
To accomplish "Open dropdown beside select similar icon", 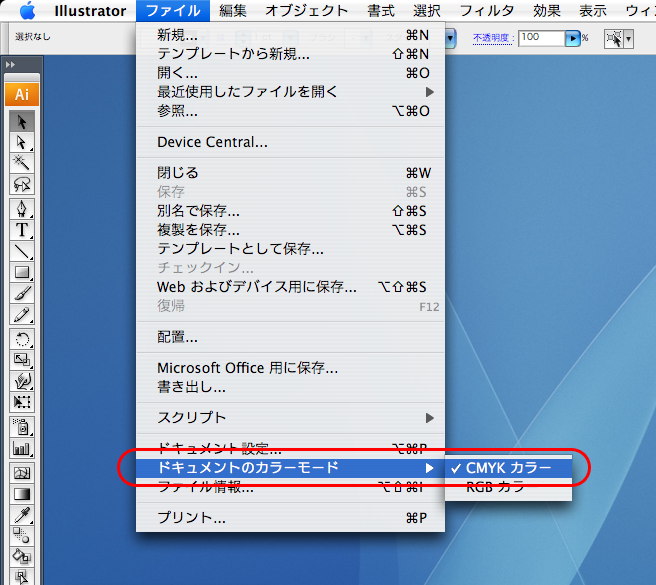I will tap(628, 39).
